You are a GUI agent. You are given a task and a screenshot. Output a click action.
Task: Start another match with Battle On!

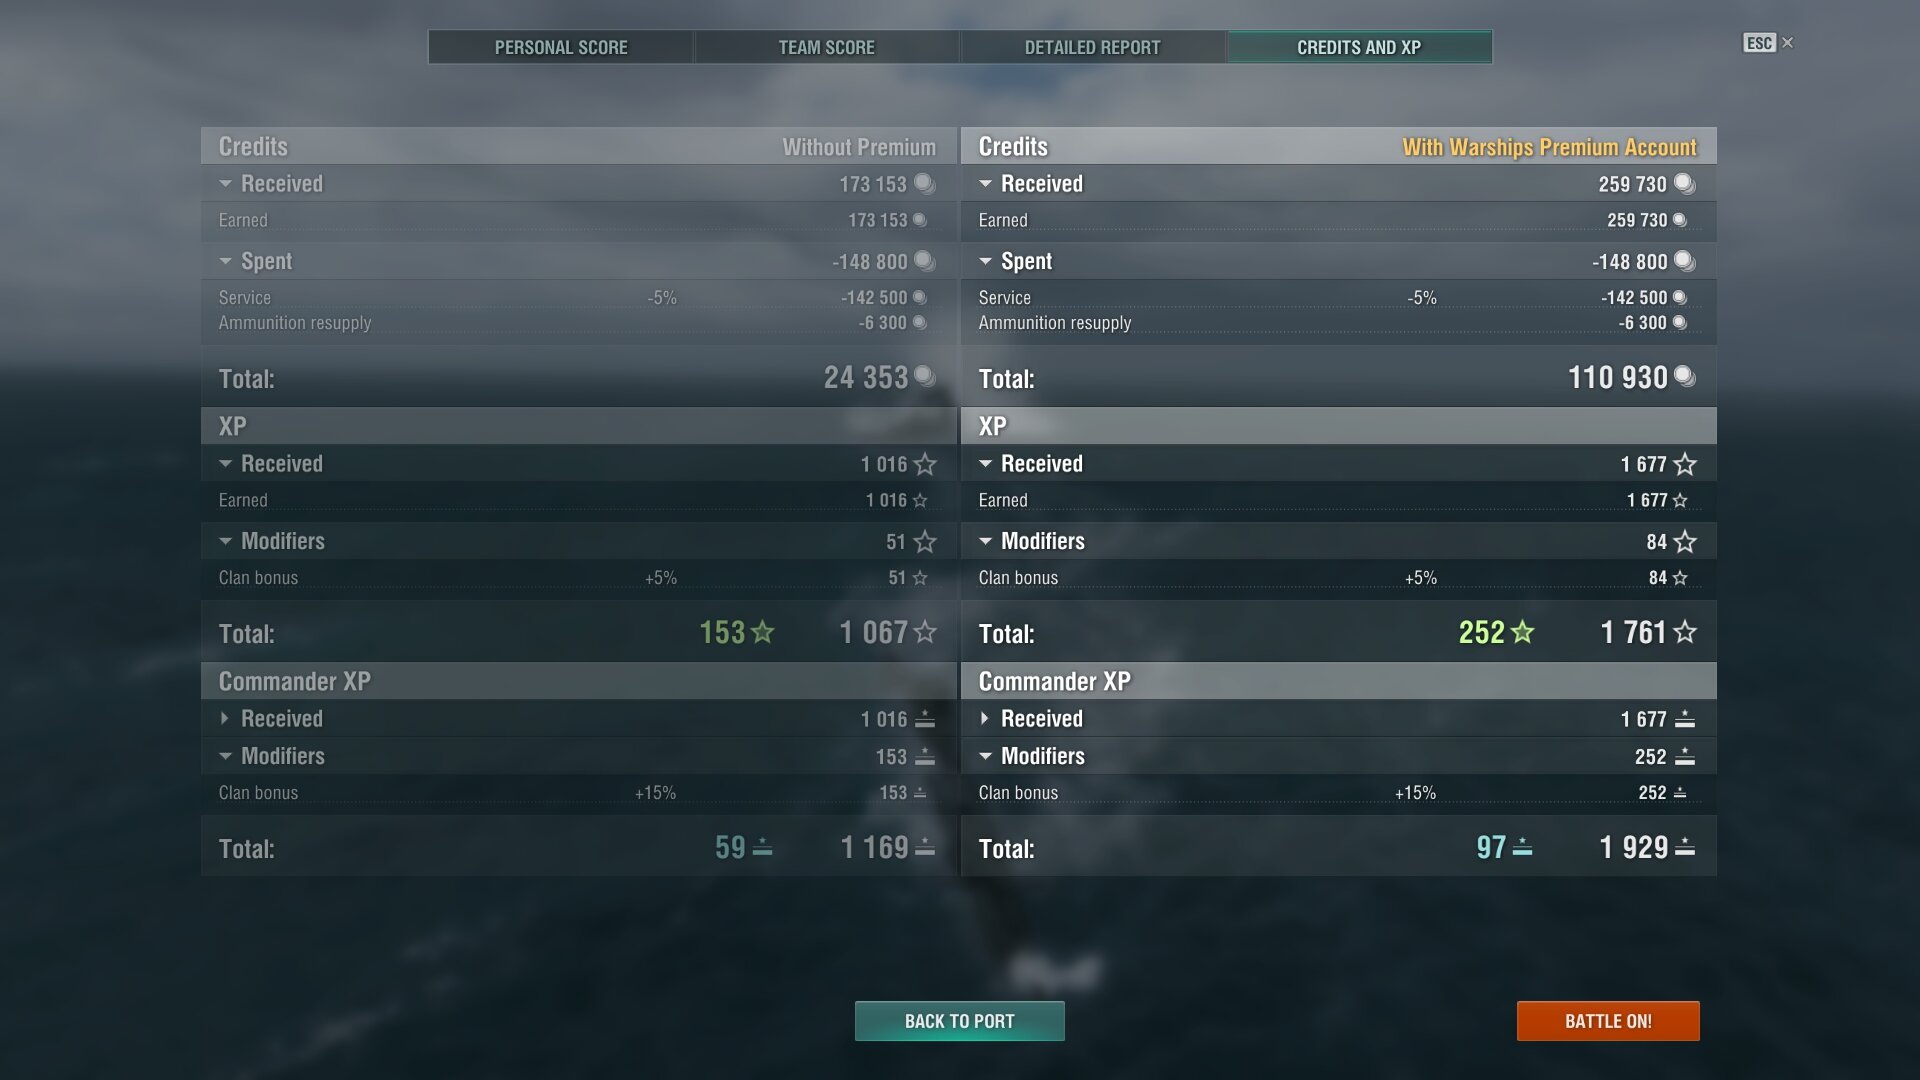point(1608,1021)
